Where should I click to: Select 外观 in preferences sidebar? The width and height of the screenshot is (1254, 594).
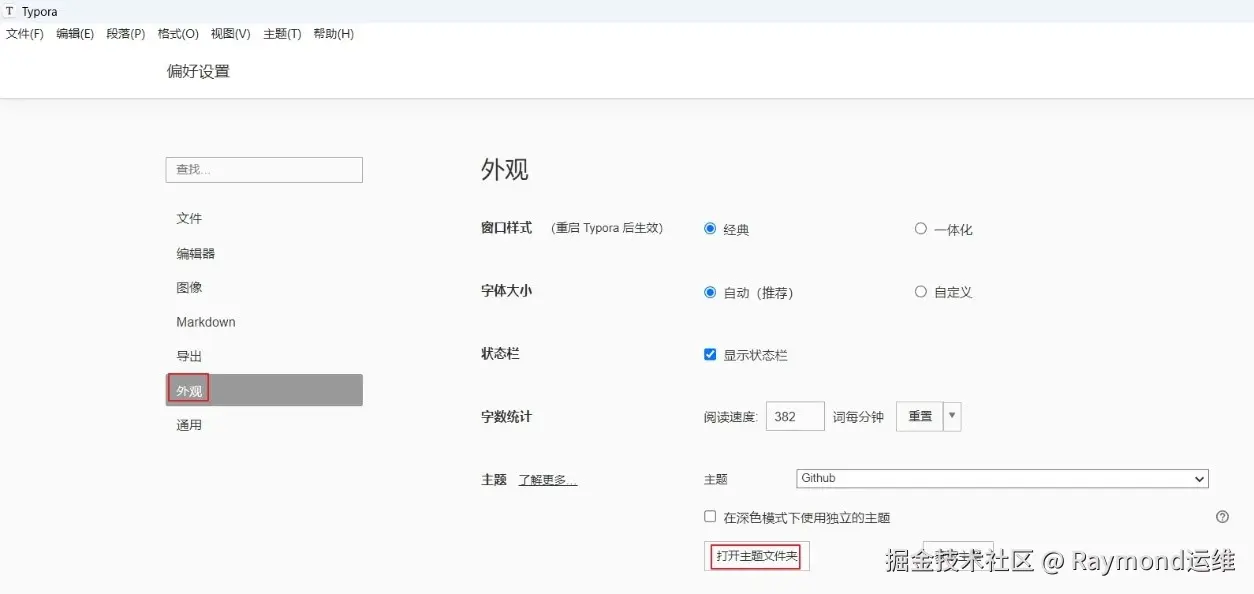click(264, 390)
